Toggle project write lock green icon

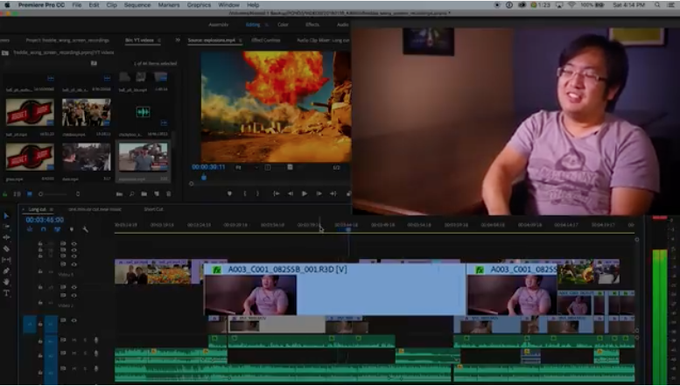tap(5, 194)
